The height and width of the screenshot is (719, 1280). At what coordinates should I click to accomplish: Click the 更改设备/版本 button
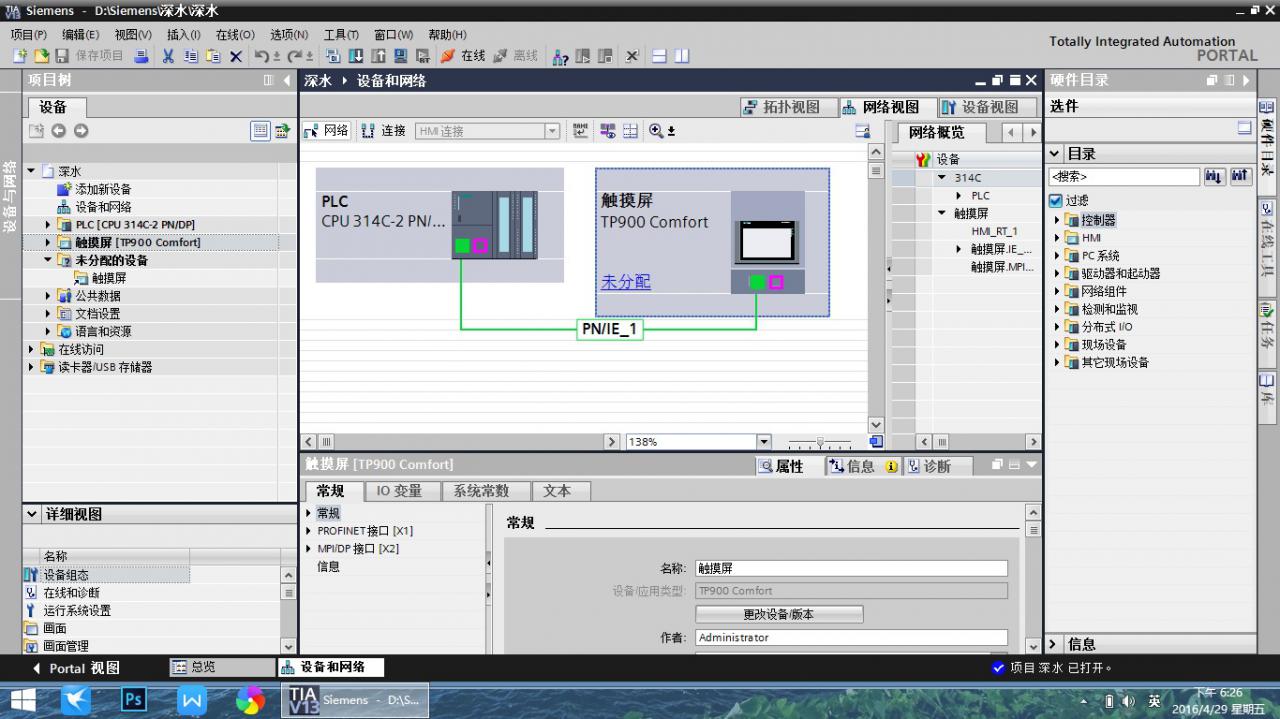tap(779, 614)
